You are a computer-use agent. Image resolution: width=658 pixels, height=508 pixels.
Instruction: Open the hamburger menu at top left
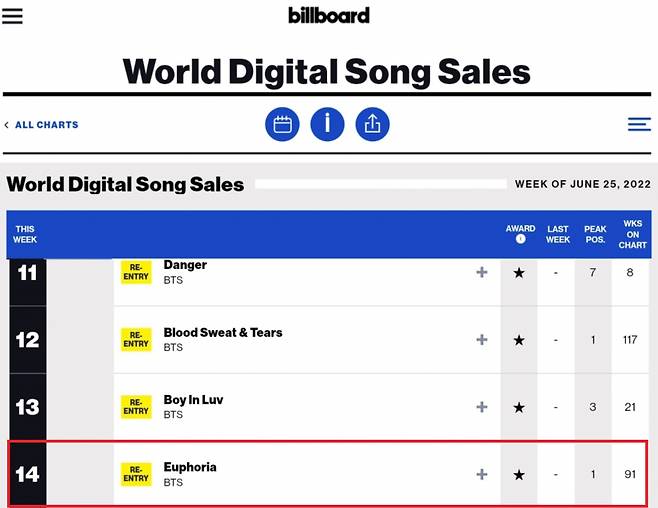tap(12, 16)
